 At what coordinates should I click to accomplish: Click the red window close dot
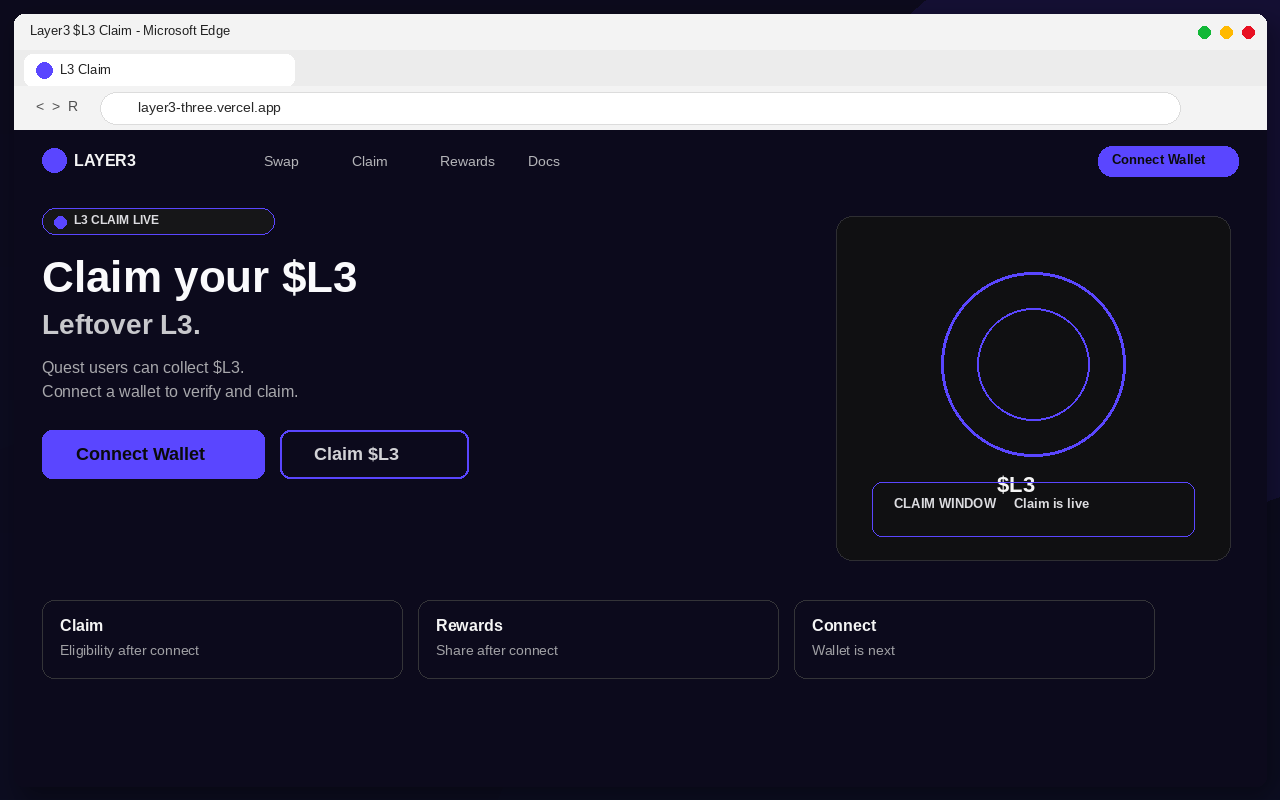coord(1248,33)
